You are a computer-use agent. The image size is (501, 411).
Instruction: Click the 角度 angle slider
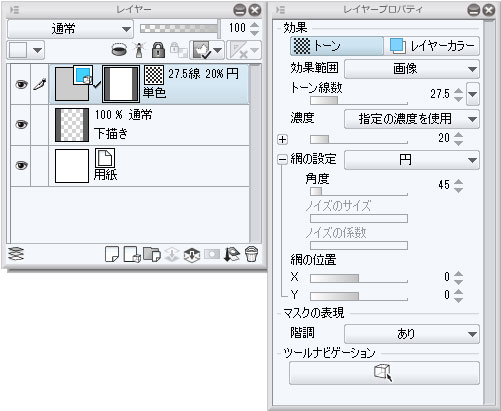coord(359,191)
